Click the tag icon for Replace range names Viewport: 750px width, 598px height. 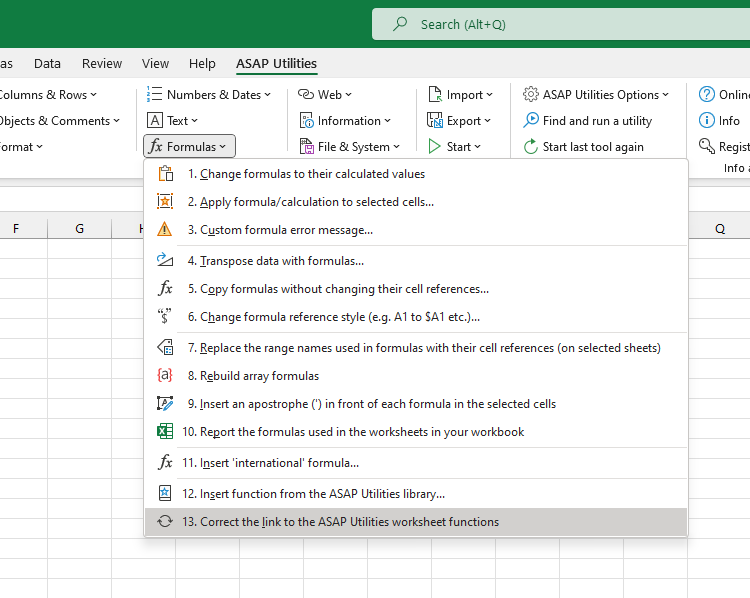pos(165,347)
